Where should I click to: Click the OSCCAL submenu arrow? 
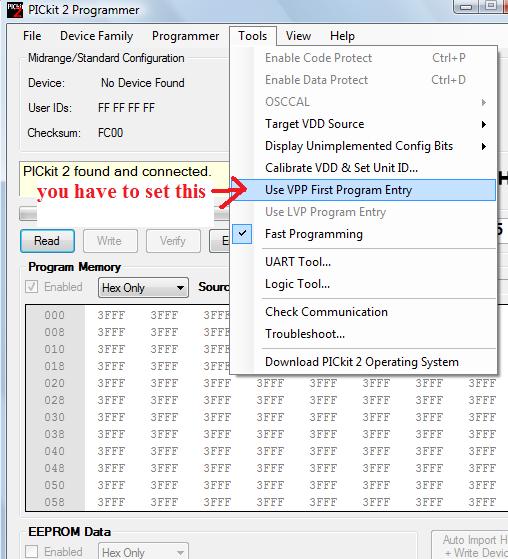pyautogui.click(x=484, y=102)
